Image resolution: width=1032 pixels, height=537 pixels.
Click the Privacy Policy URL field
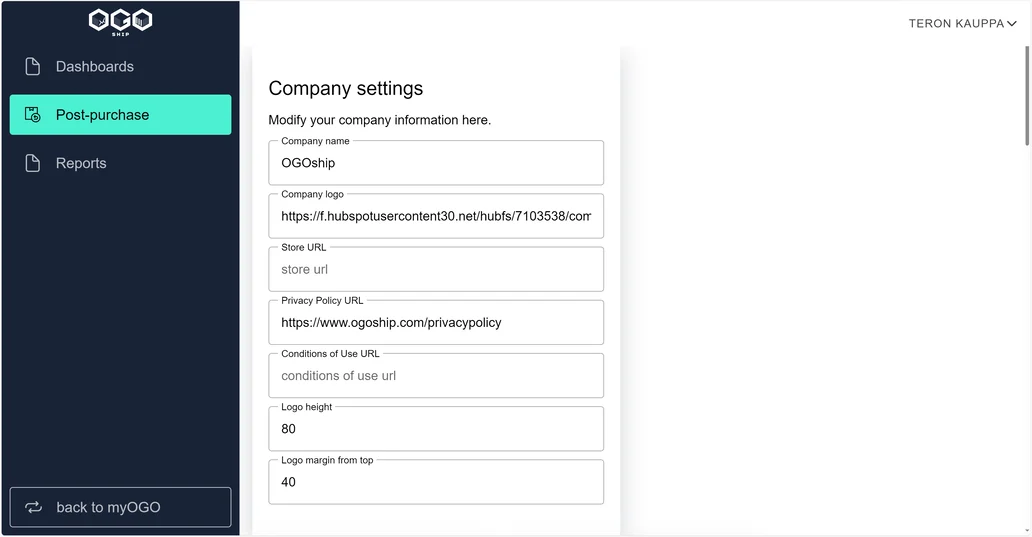[x=436, y=322]
